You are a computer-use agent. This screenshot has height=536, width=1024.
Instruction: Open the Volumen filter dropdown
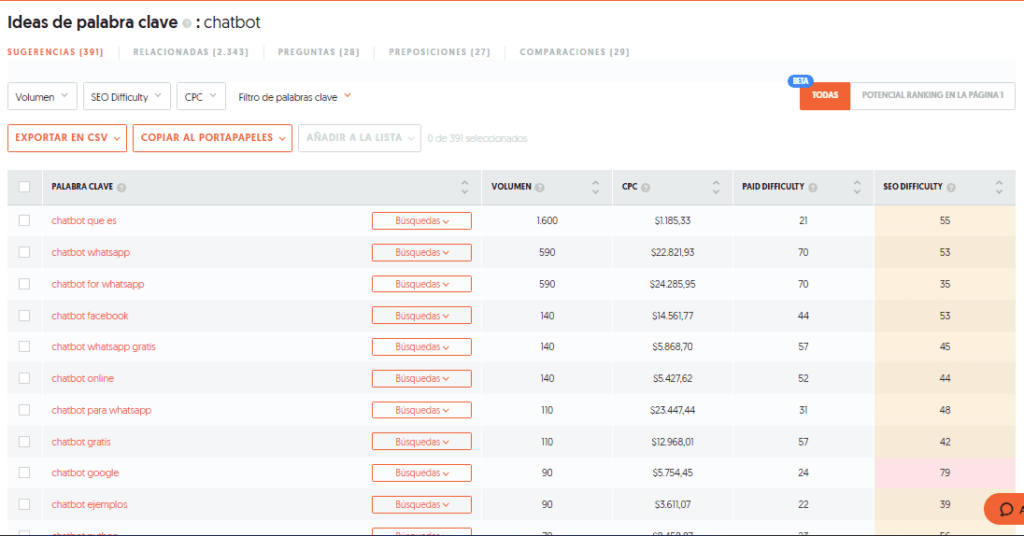click(x=42, y=97)
